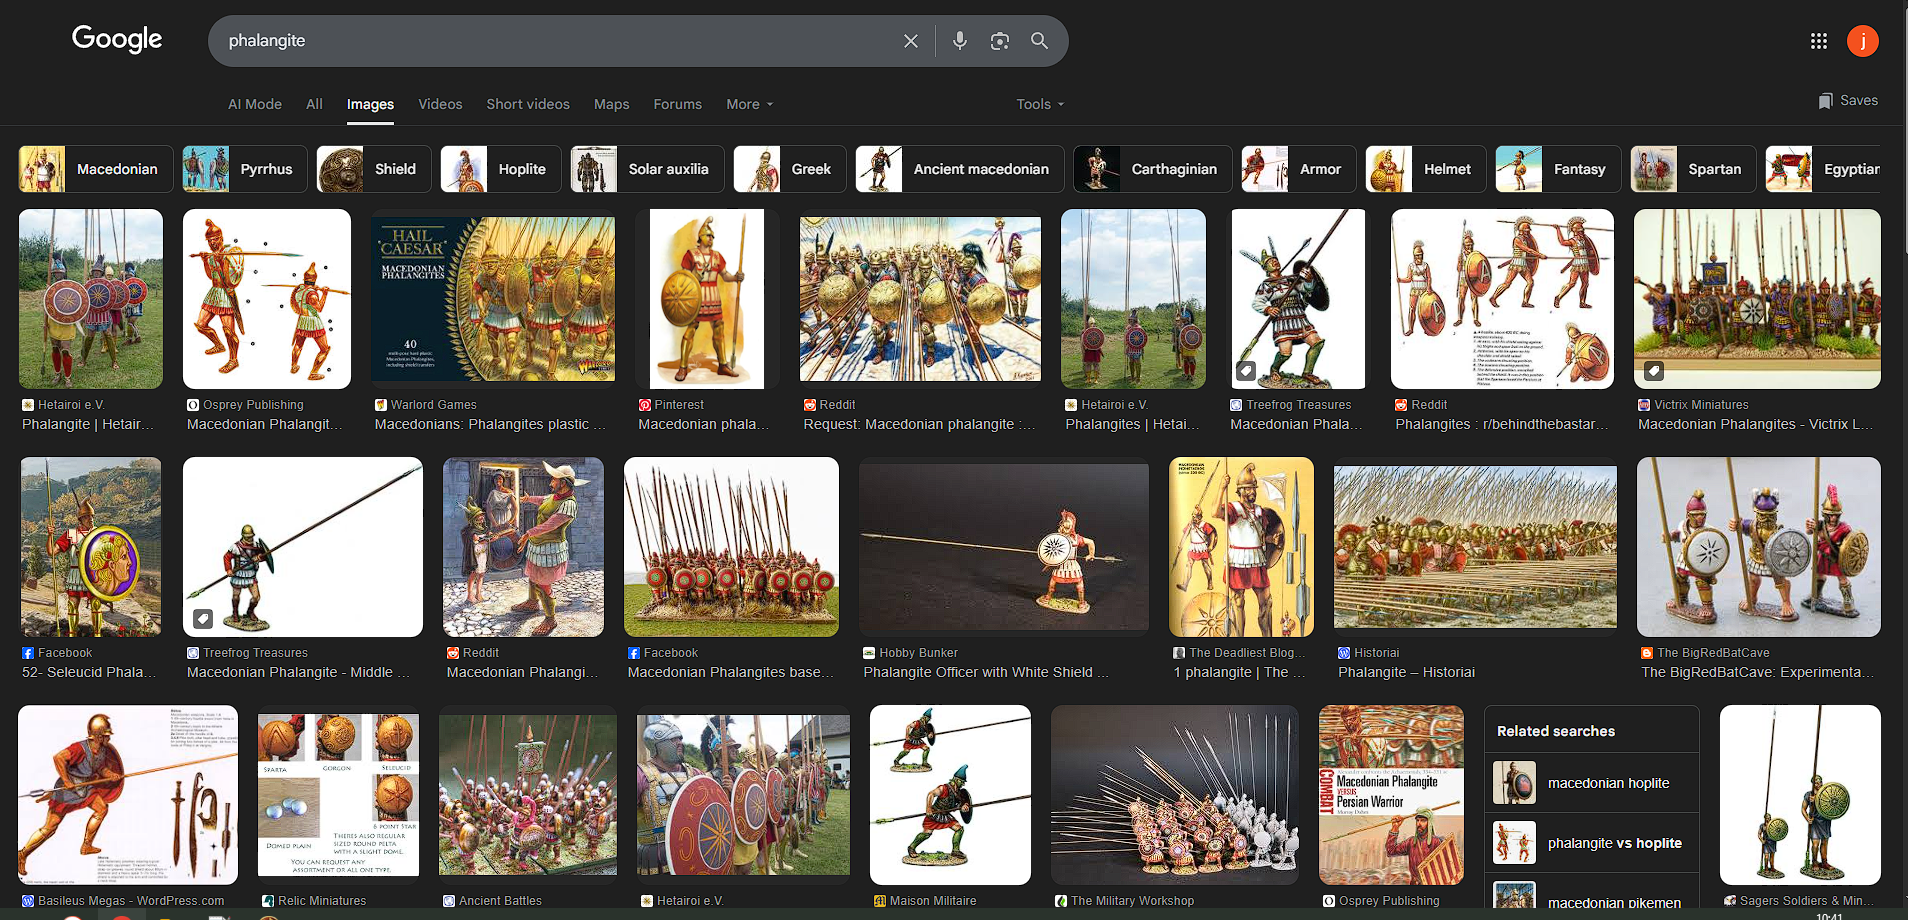
Task: Click the Warlord Games source favicon
Action: 381,405
